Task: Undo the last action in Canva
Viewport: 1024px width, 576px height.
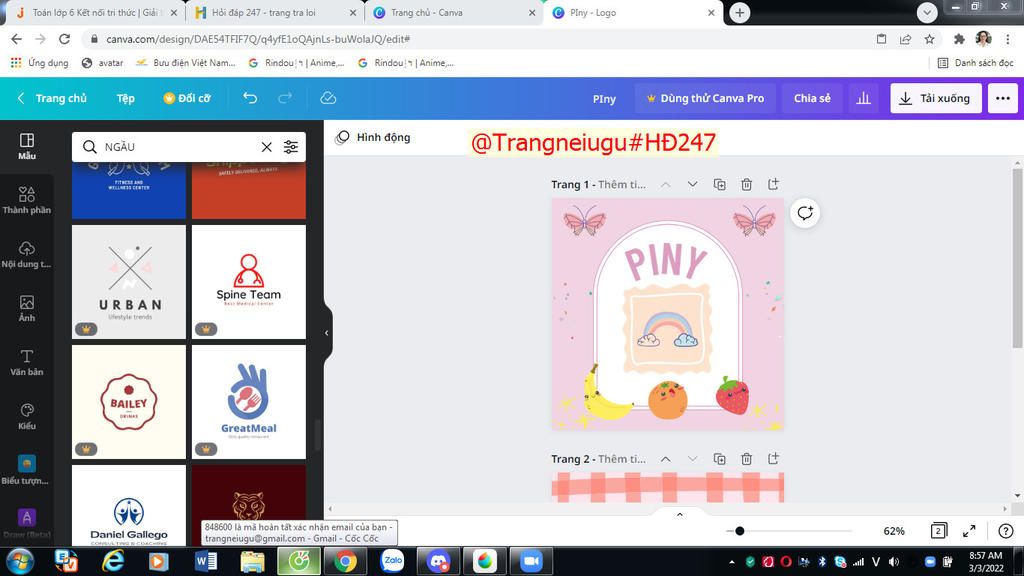Action: pos(250,98)
